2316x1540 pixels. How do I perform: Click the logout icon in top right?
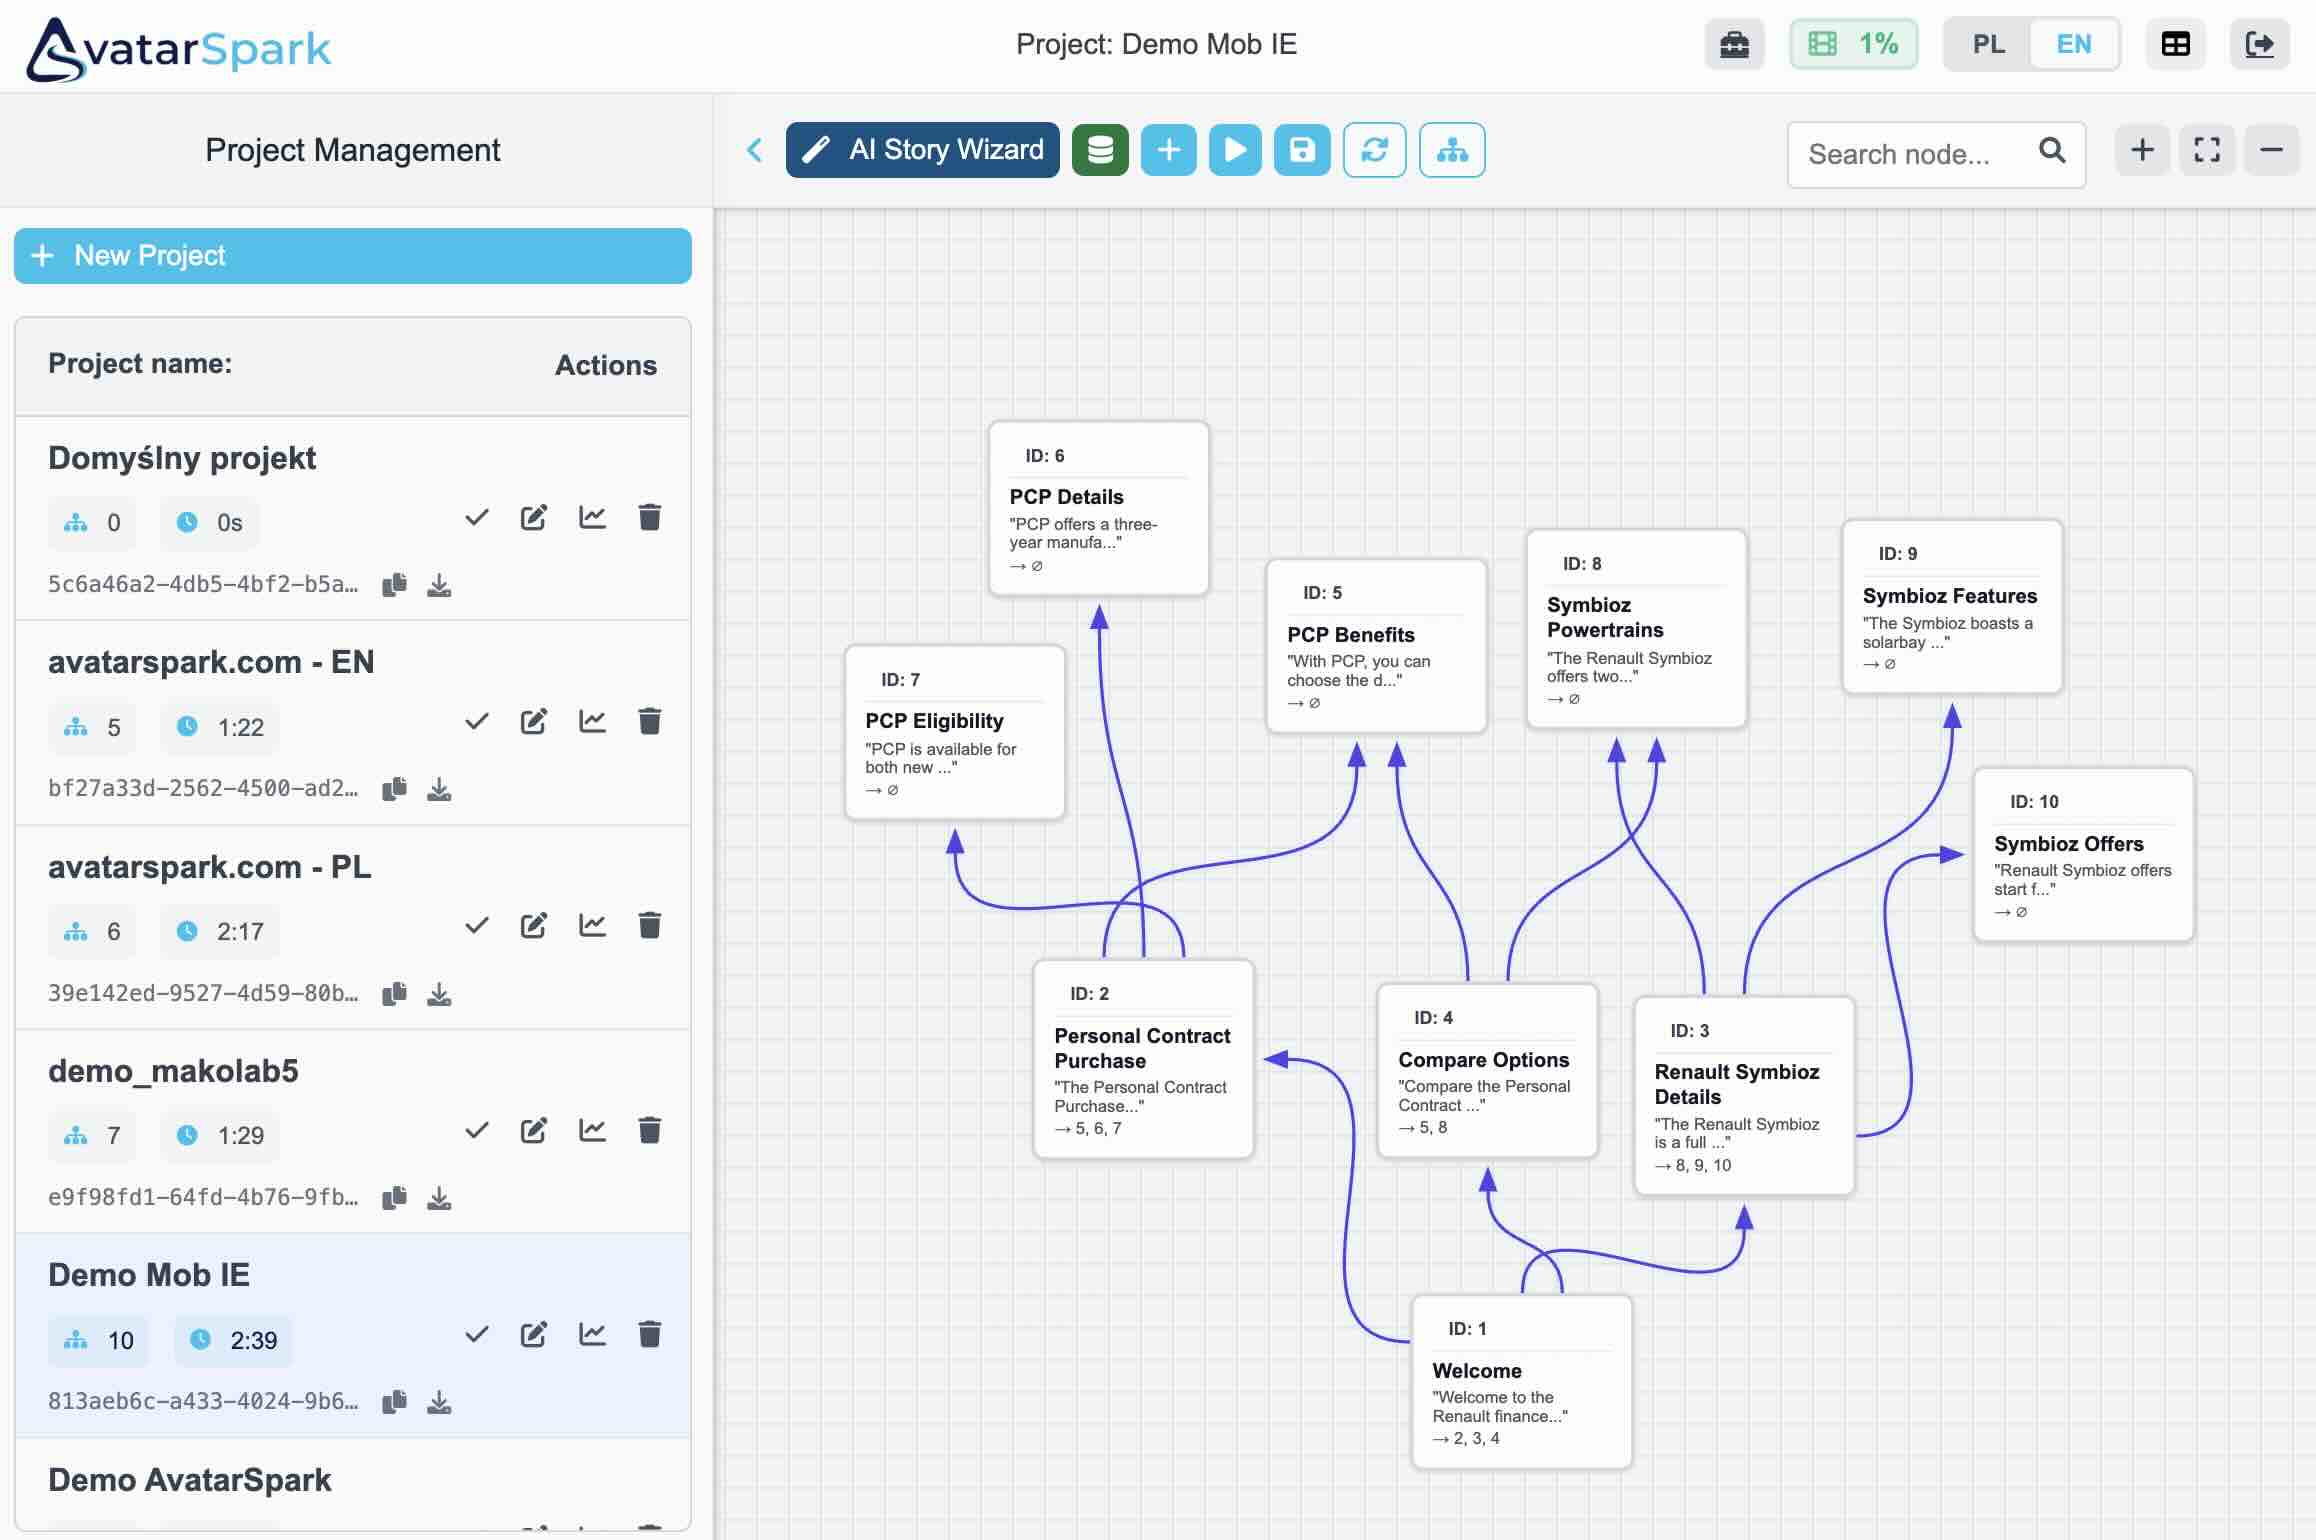click(x=2259, y=44)
